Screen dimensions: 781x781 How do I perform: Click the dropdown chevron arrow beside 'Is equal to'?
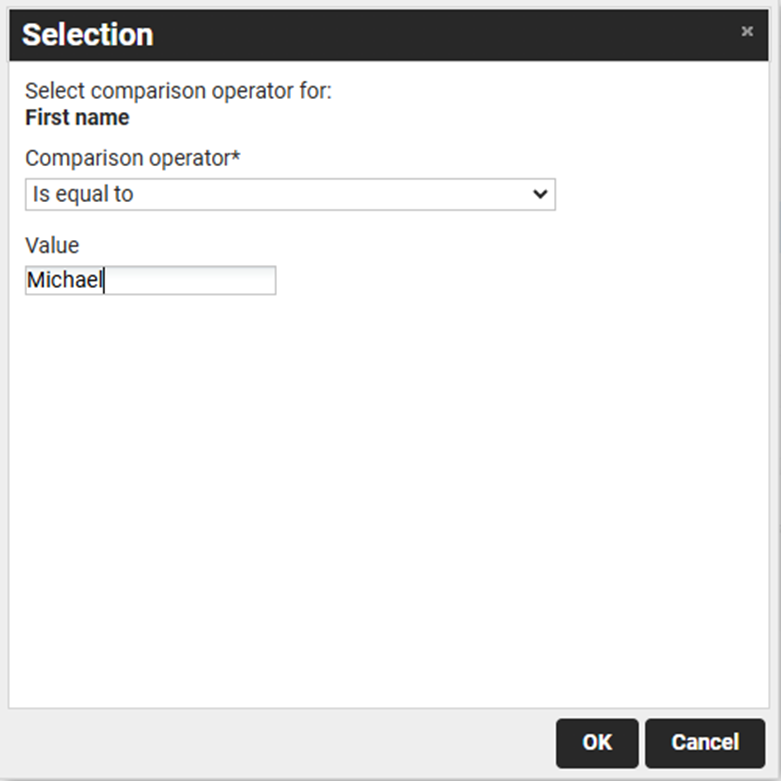541,195
